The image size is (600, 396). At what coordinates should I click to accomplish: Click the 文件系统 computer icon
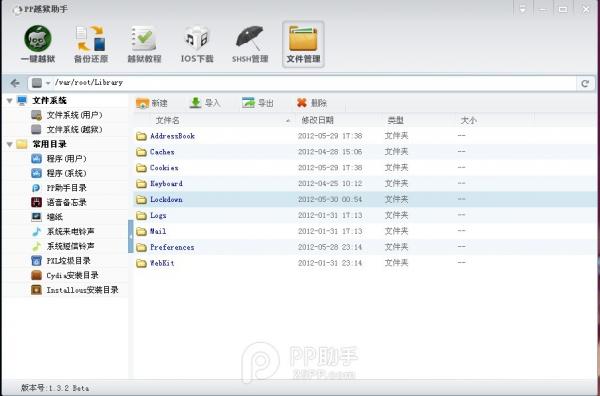coord(22,101)
